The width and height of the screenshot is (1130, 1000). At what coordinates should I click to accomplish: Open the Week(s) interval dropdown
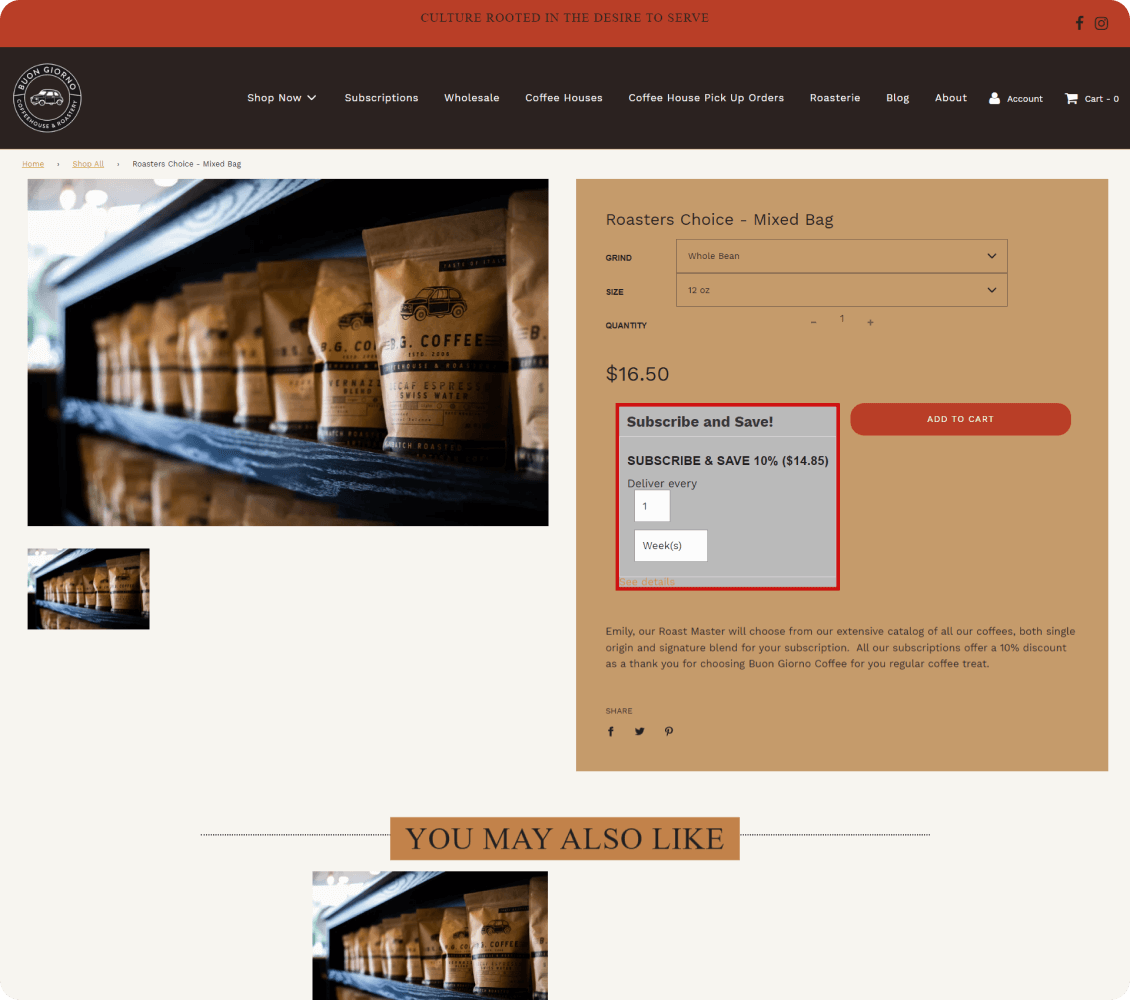(x=670, y=546)
